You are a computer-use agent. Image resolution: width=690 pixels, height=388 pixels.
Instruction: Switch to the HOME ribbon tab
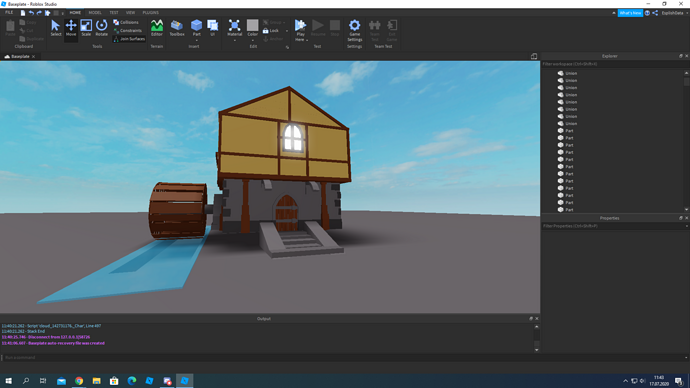coord(75,13)
